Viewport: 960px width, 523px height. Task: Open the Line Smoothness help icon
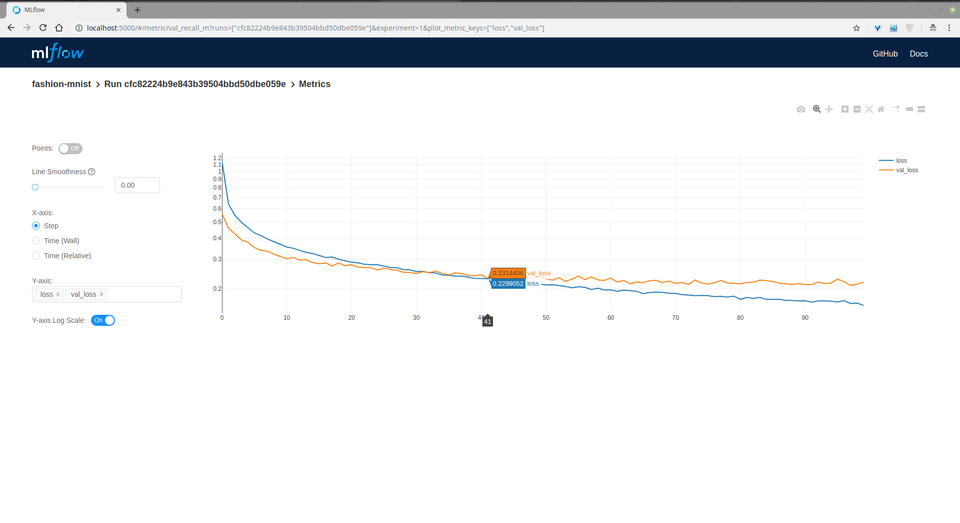[x=91, y=171]
